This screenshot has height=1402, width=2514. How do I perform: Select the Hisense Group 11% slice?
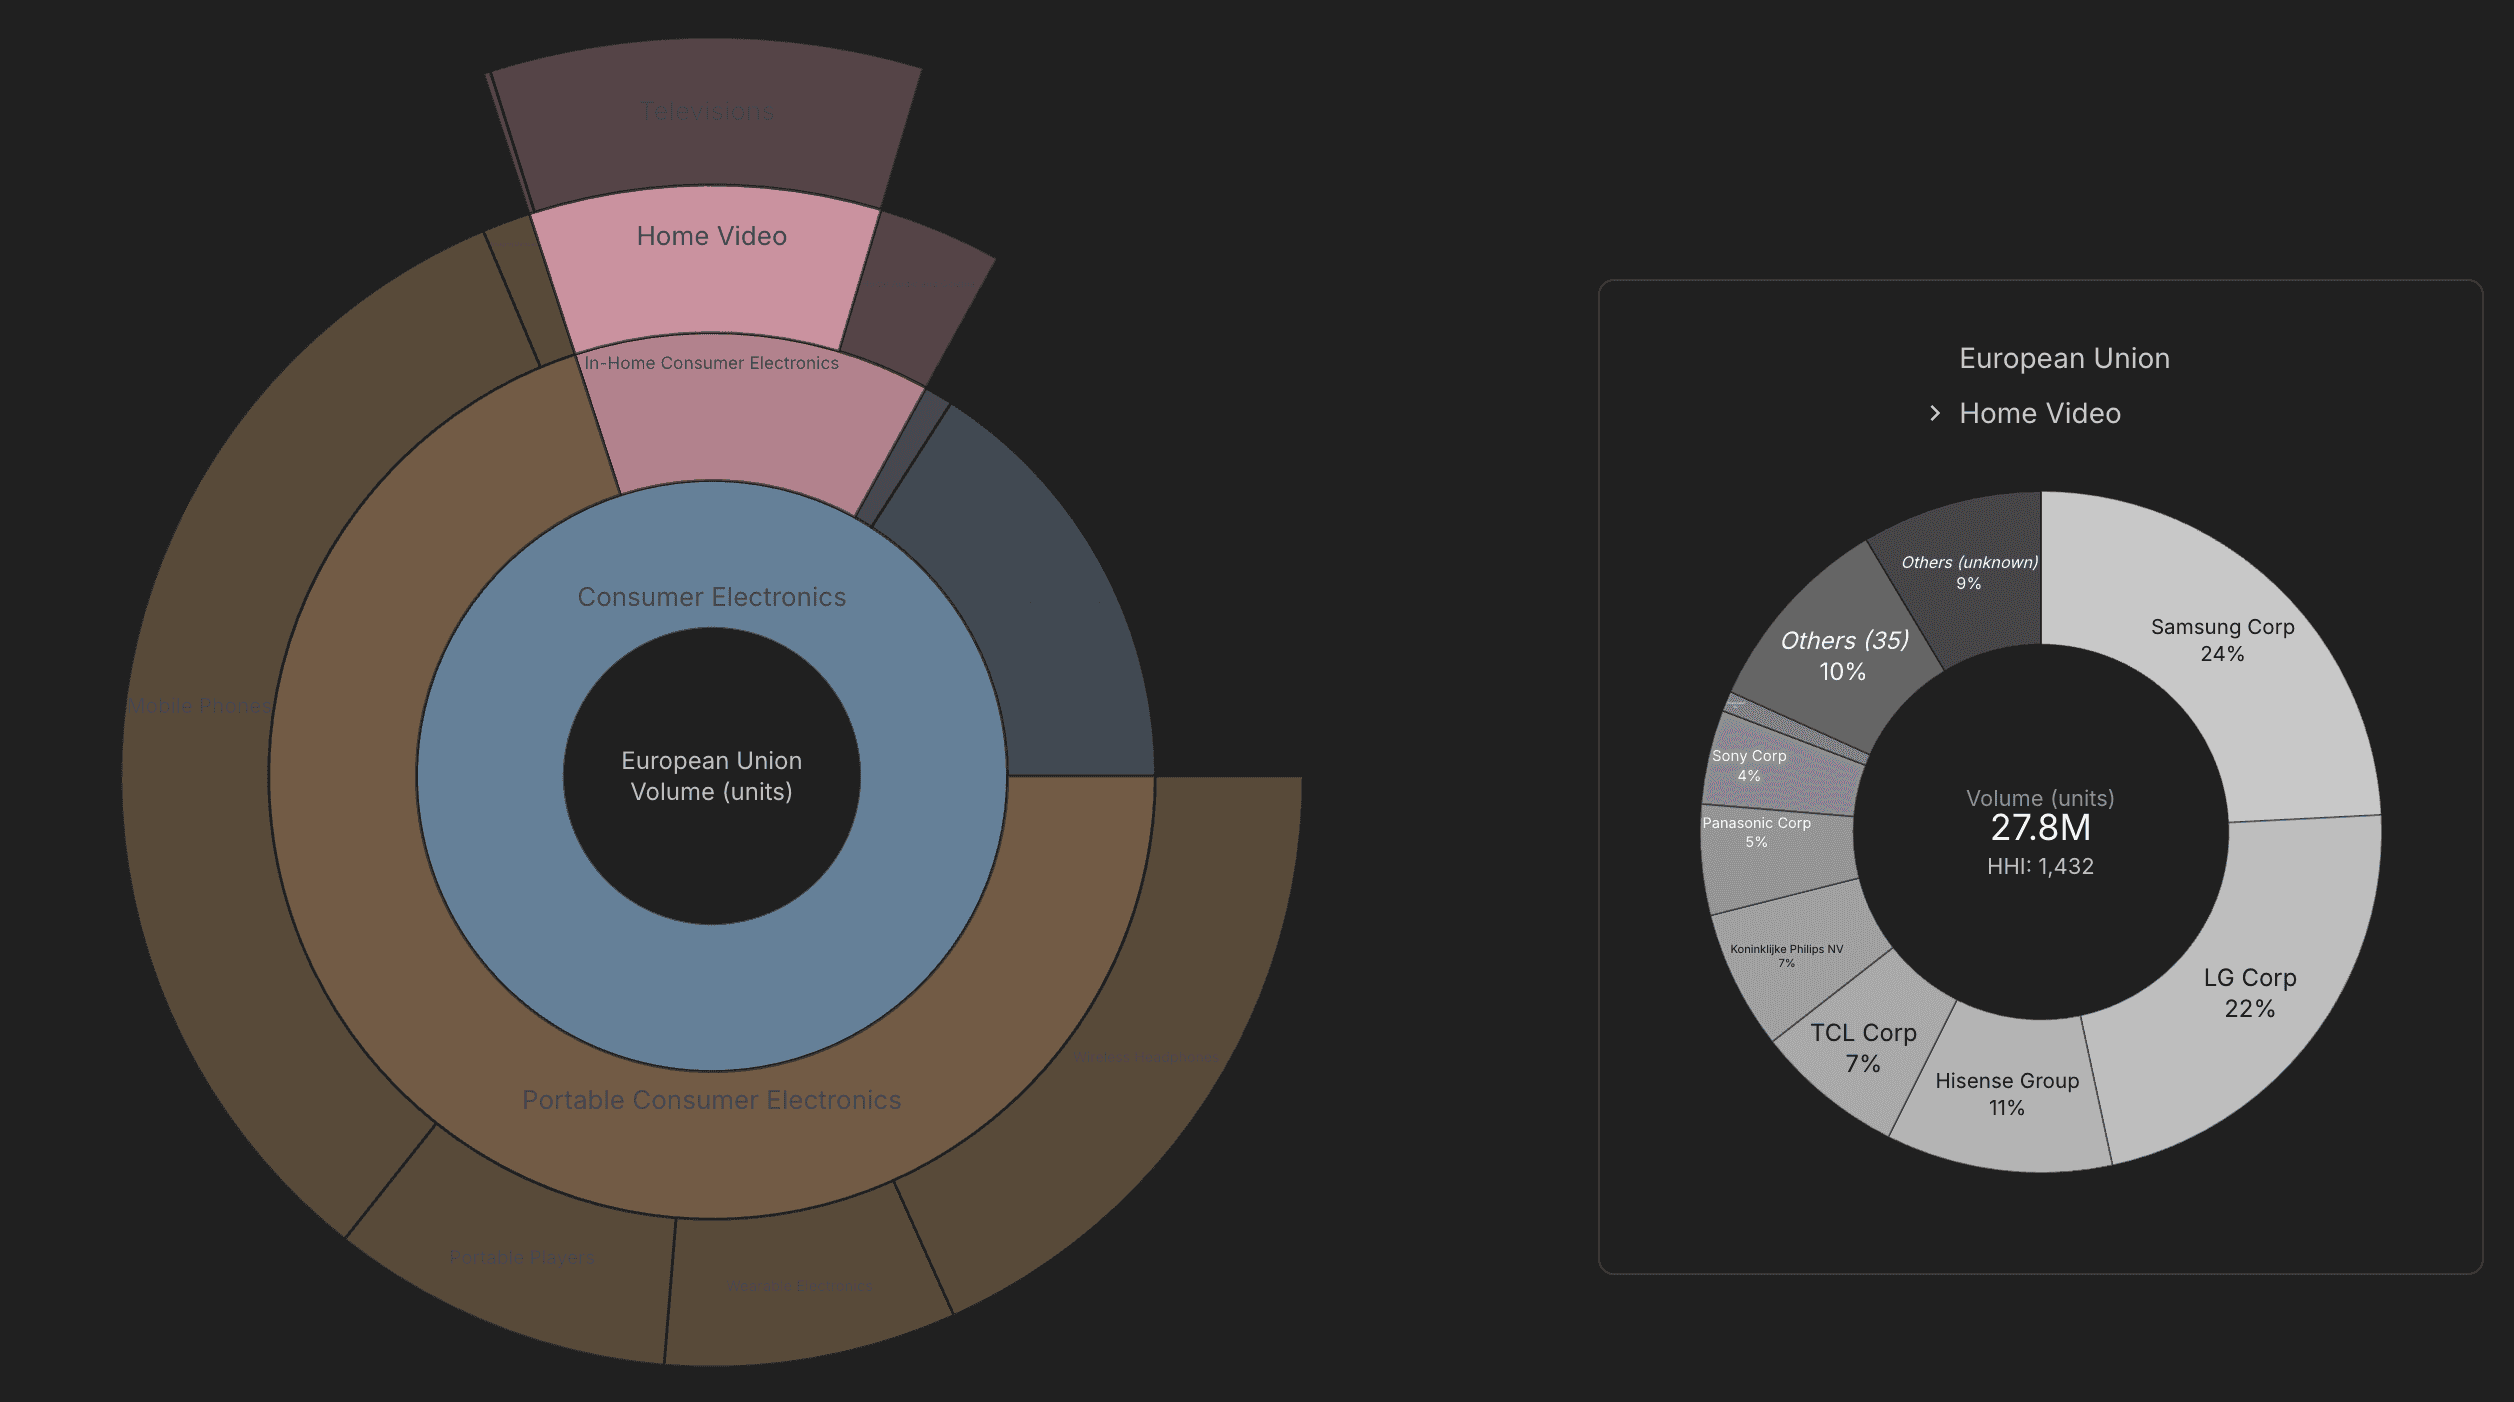[2006, 1094]
